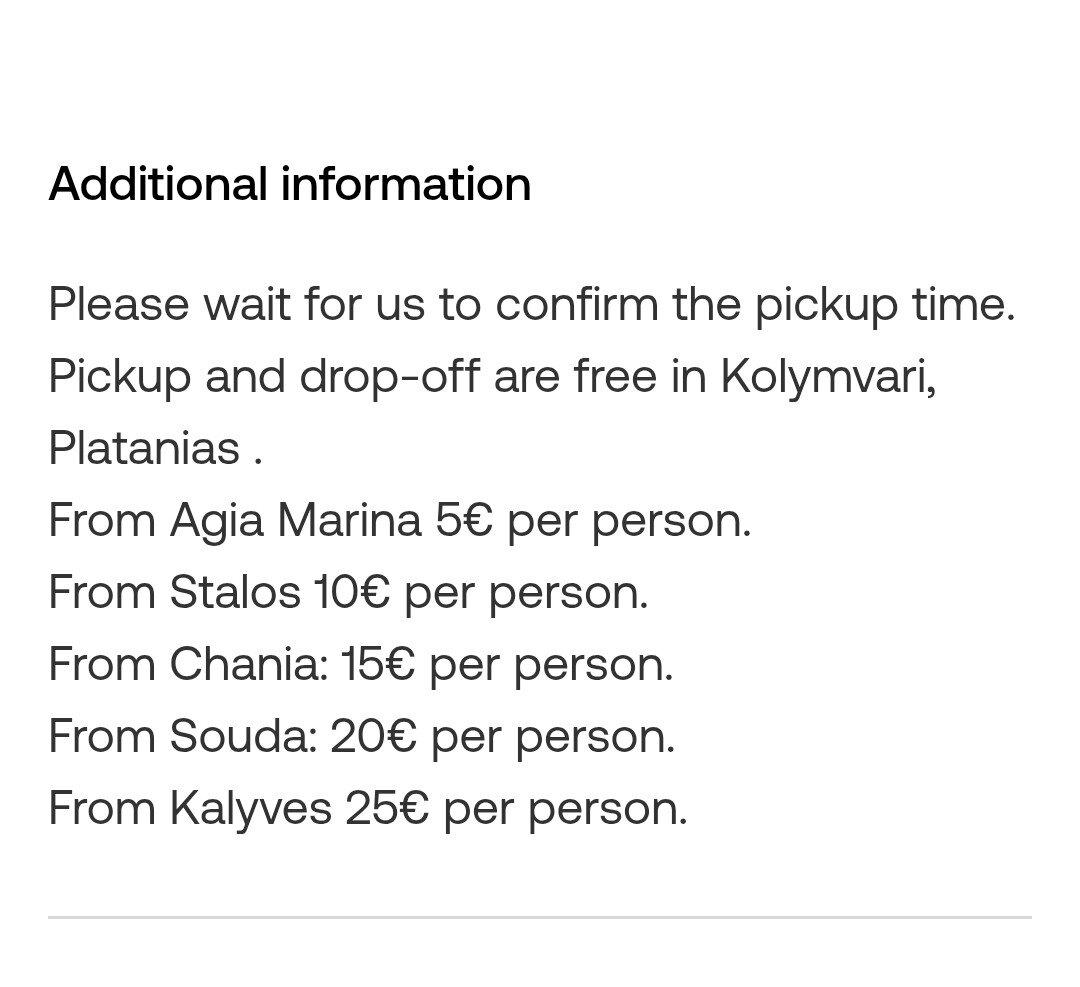Click "per person" on the Kalyves line

[565, 810]
